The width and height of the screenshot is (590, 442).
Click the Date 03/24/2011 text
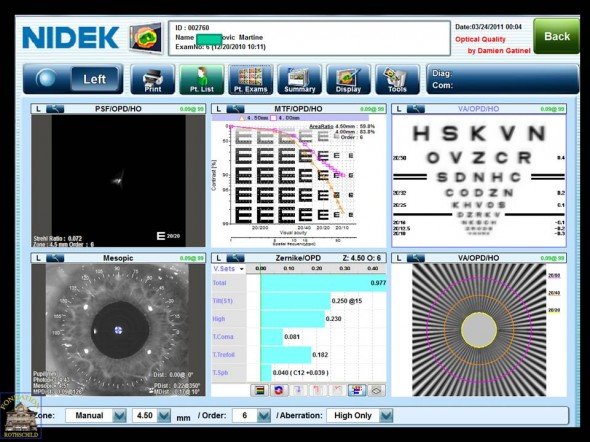point(488,27)
